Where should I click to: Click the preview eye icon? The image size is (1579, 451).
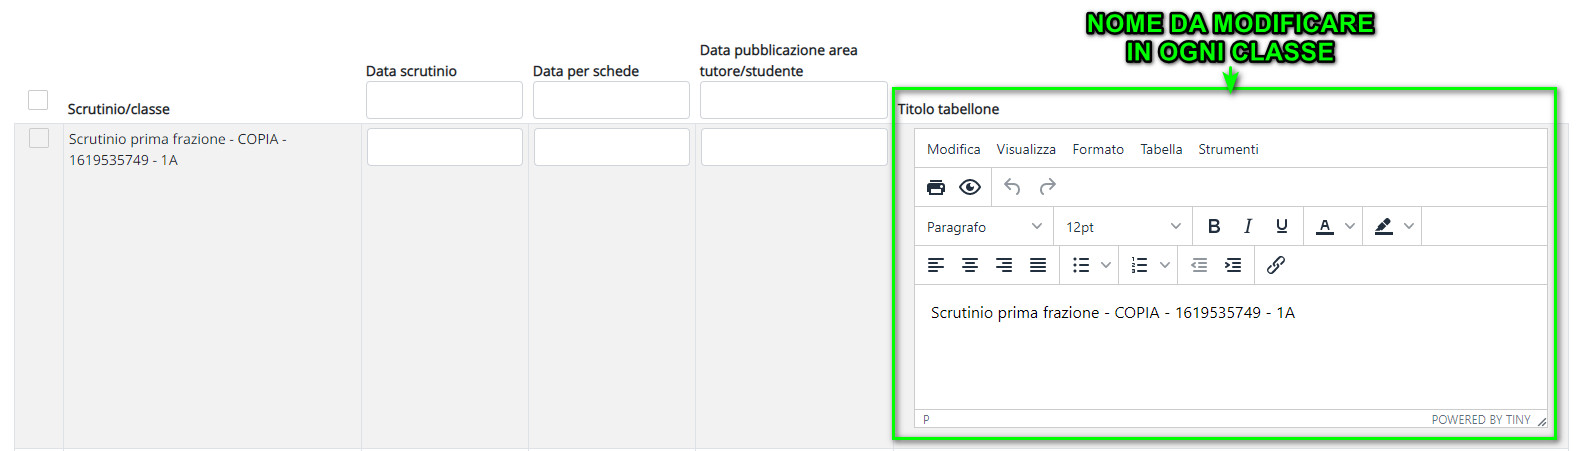(x=970, y=187)
